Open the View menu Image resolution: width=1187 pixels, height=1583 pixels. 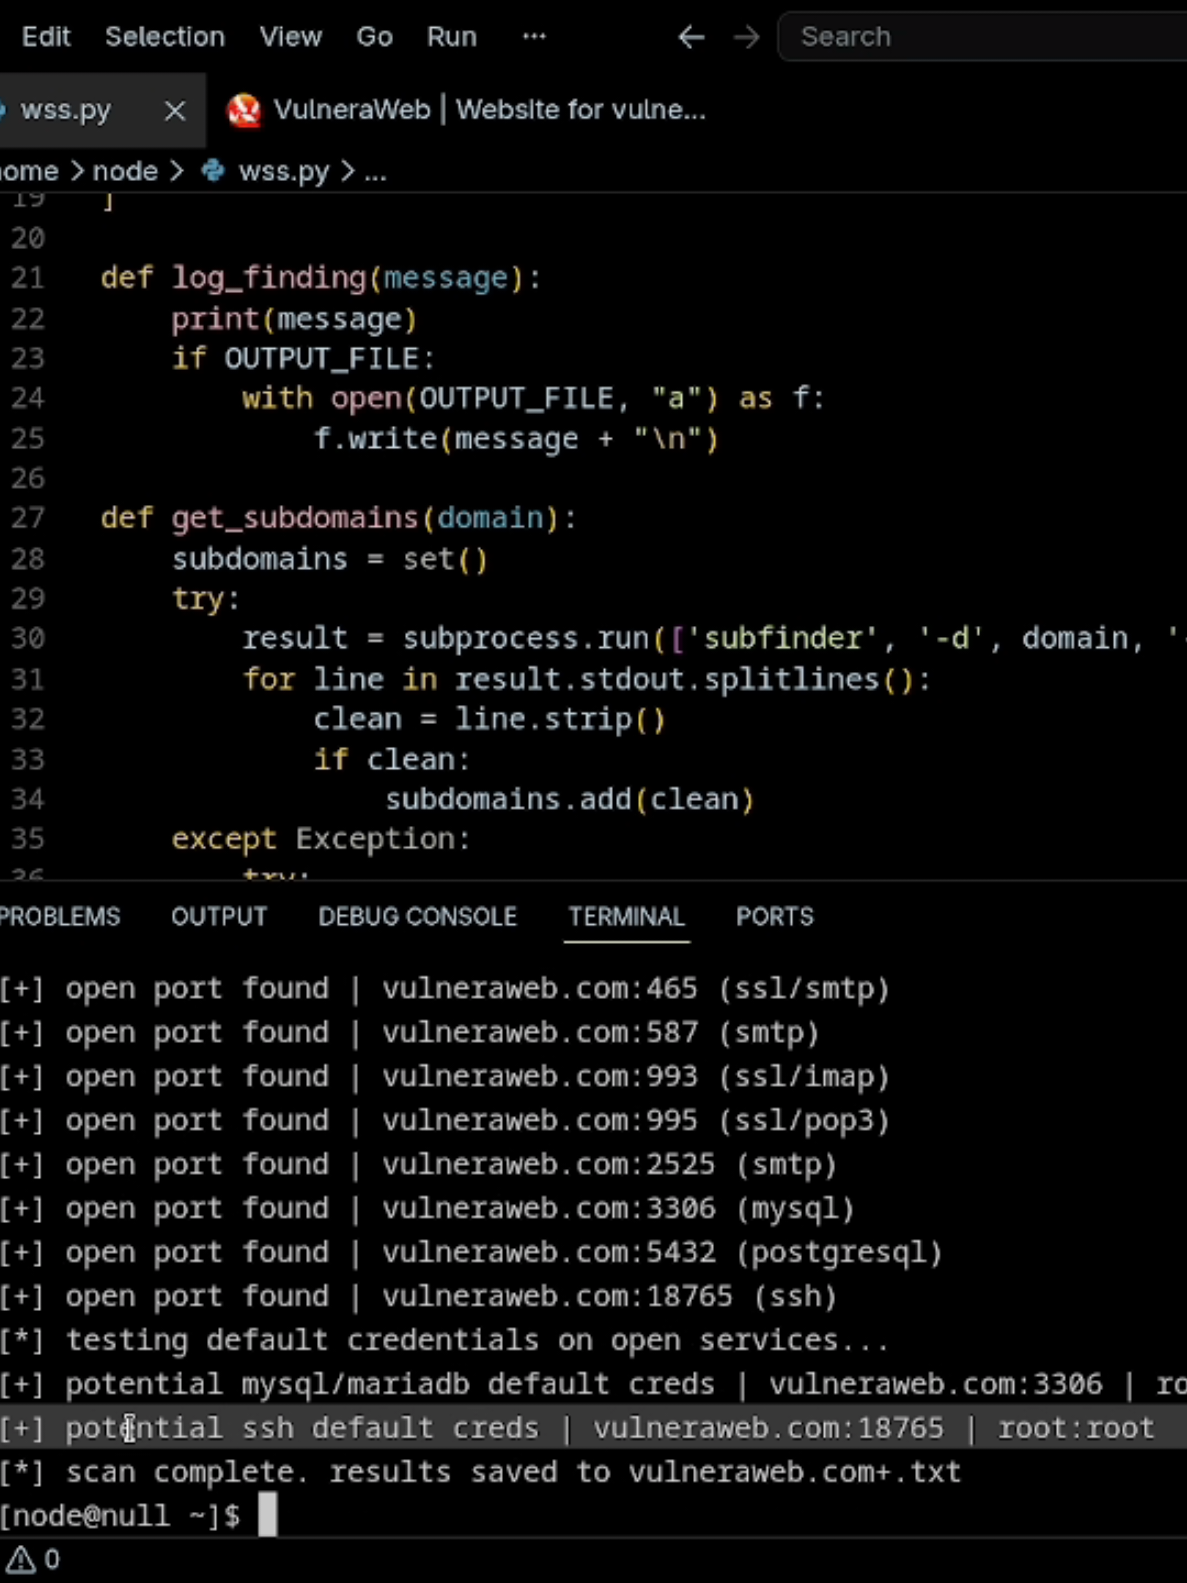click(291, 37)
